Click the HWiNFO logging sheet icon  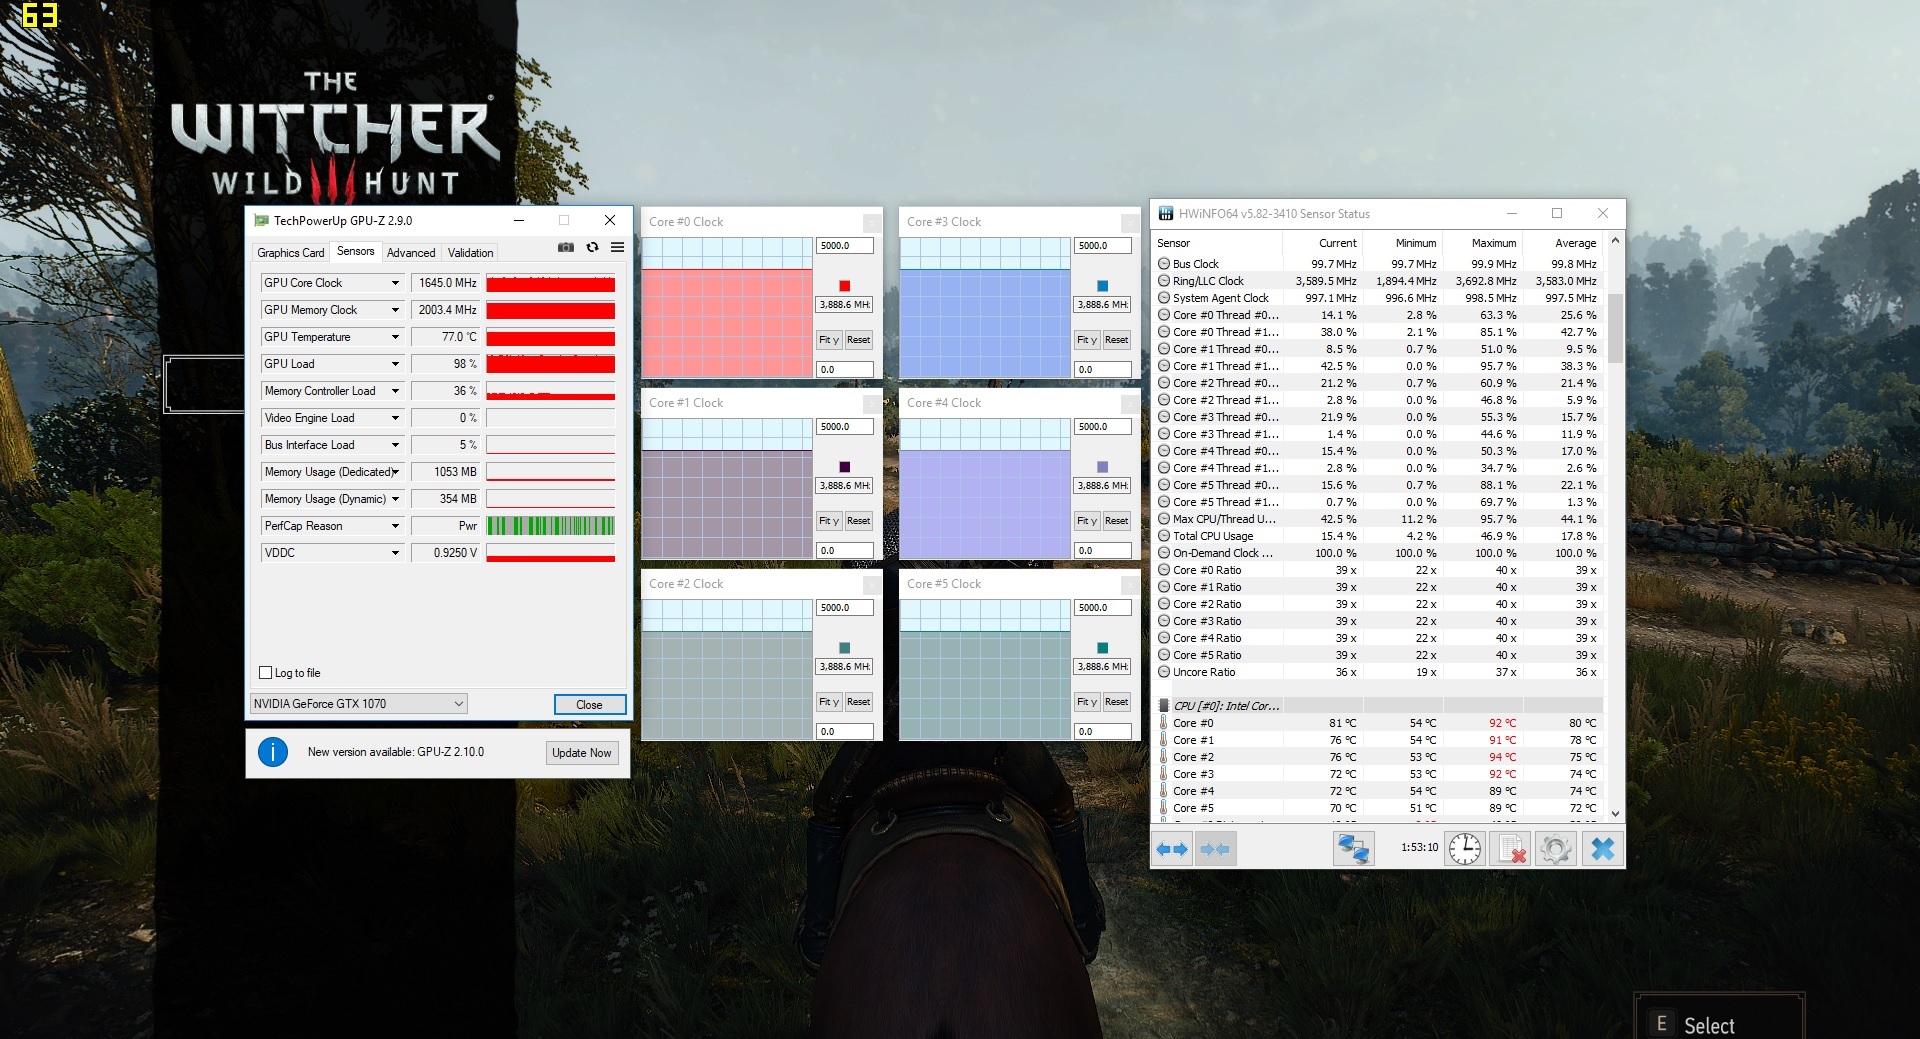(x=1511, y=849)
